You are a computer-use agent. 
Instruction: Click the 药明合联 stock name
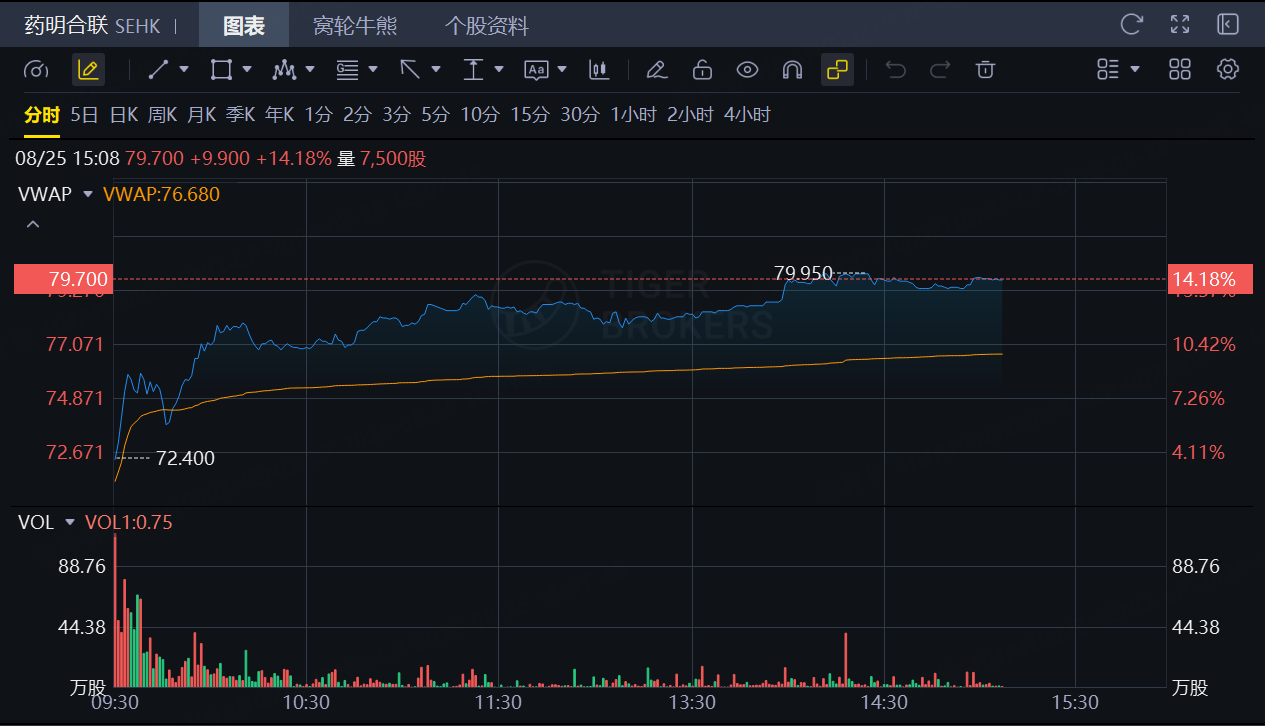[66, 25]
